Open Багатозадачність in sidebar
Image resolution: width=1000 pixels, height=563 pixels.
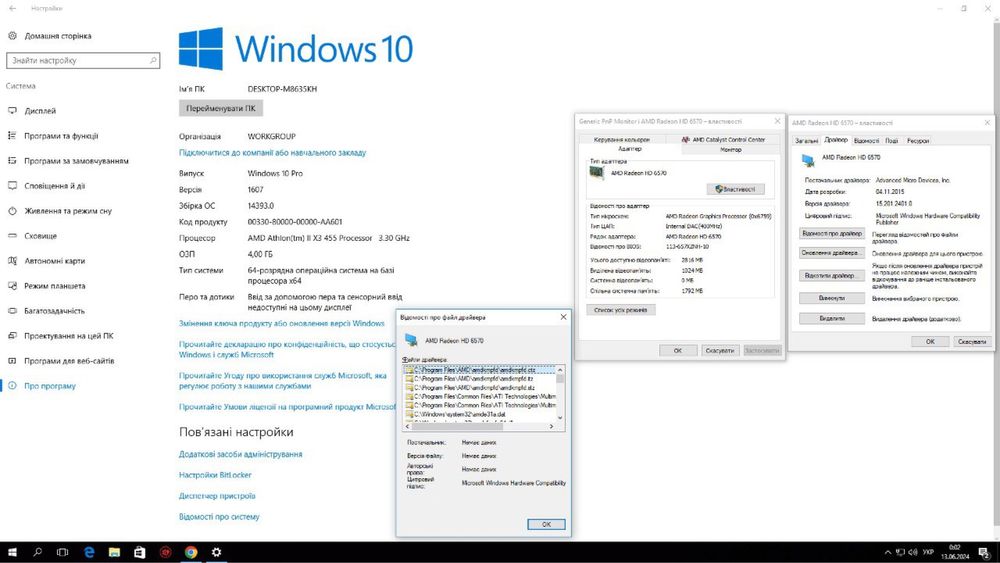point(54,311)
